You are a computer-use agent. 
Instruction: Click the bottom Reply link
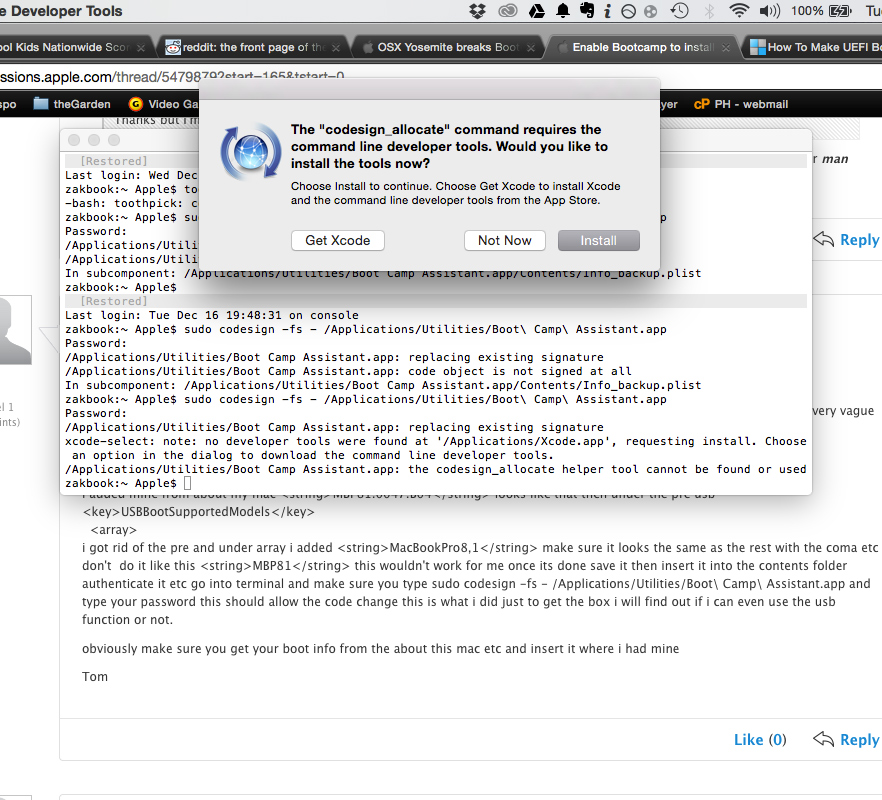pos(859,739)
